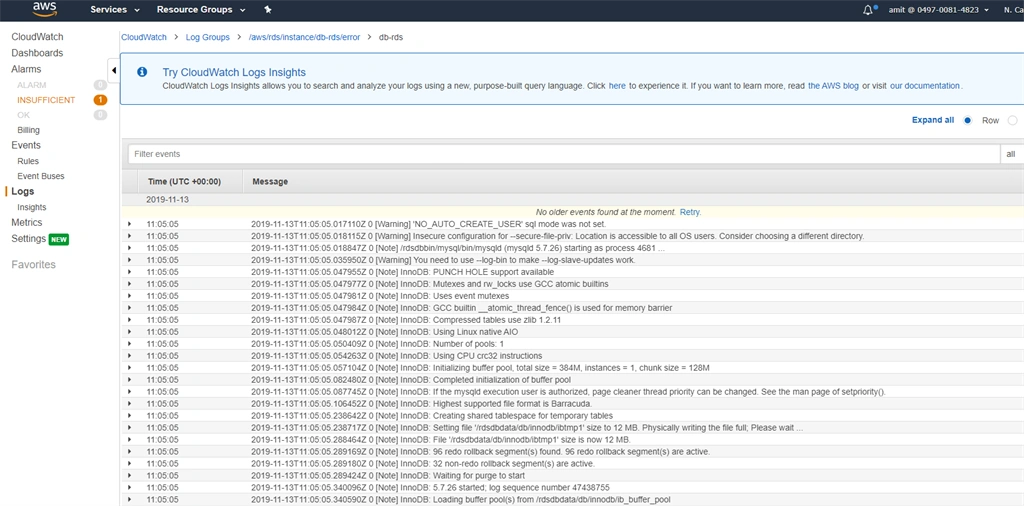Click the pin shortcut star icon
The height and width of the screenshot is (506, 1024).
point(268,10)
